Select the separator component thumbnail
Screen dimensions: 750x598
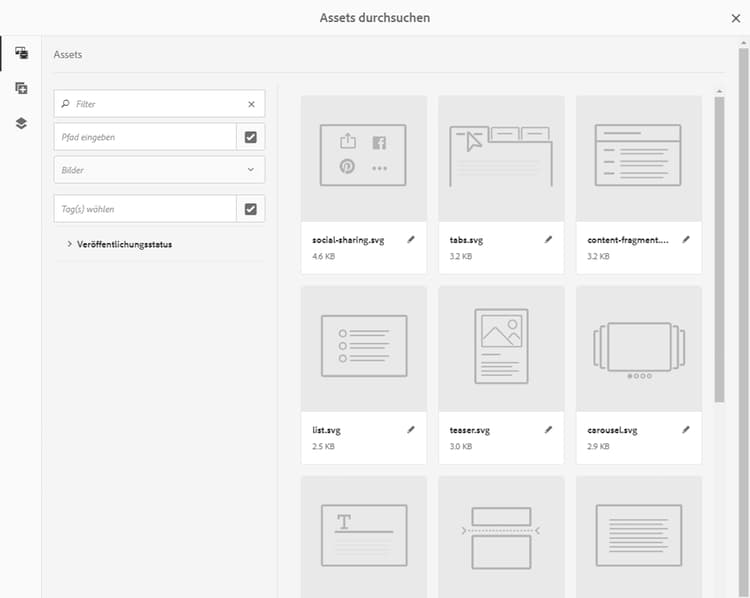pos(501,537)
